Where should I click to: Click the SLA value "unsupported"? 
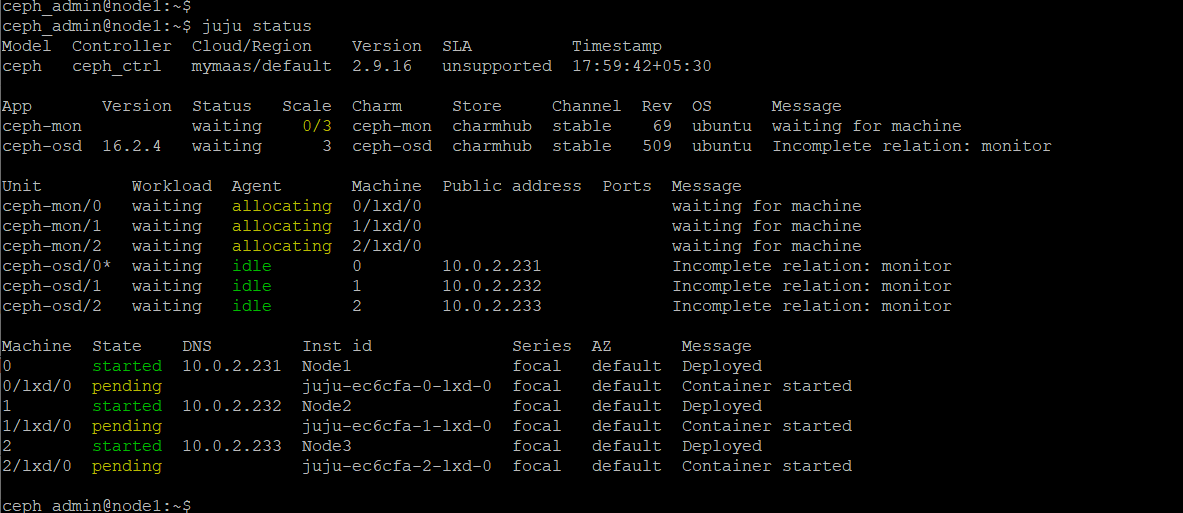pos(497,66)
